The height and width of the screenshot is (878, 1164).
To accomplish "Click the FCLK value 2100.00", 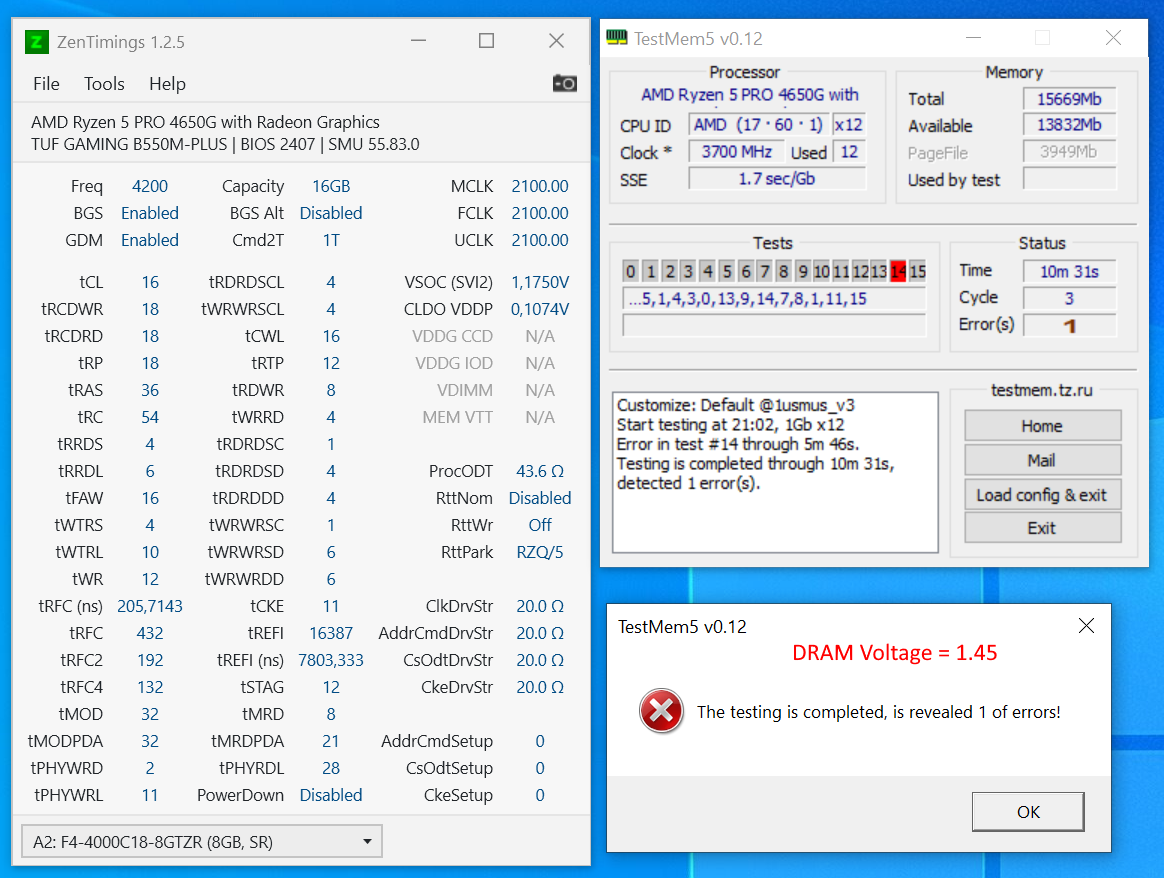I will click(540, 214).
